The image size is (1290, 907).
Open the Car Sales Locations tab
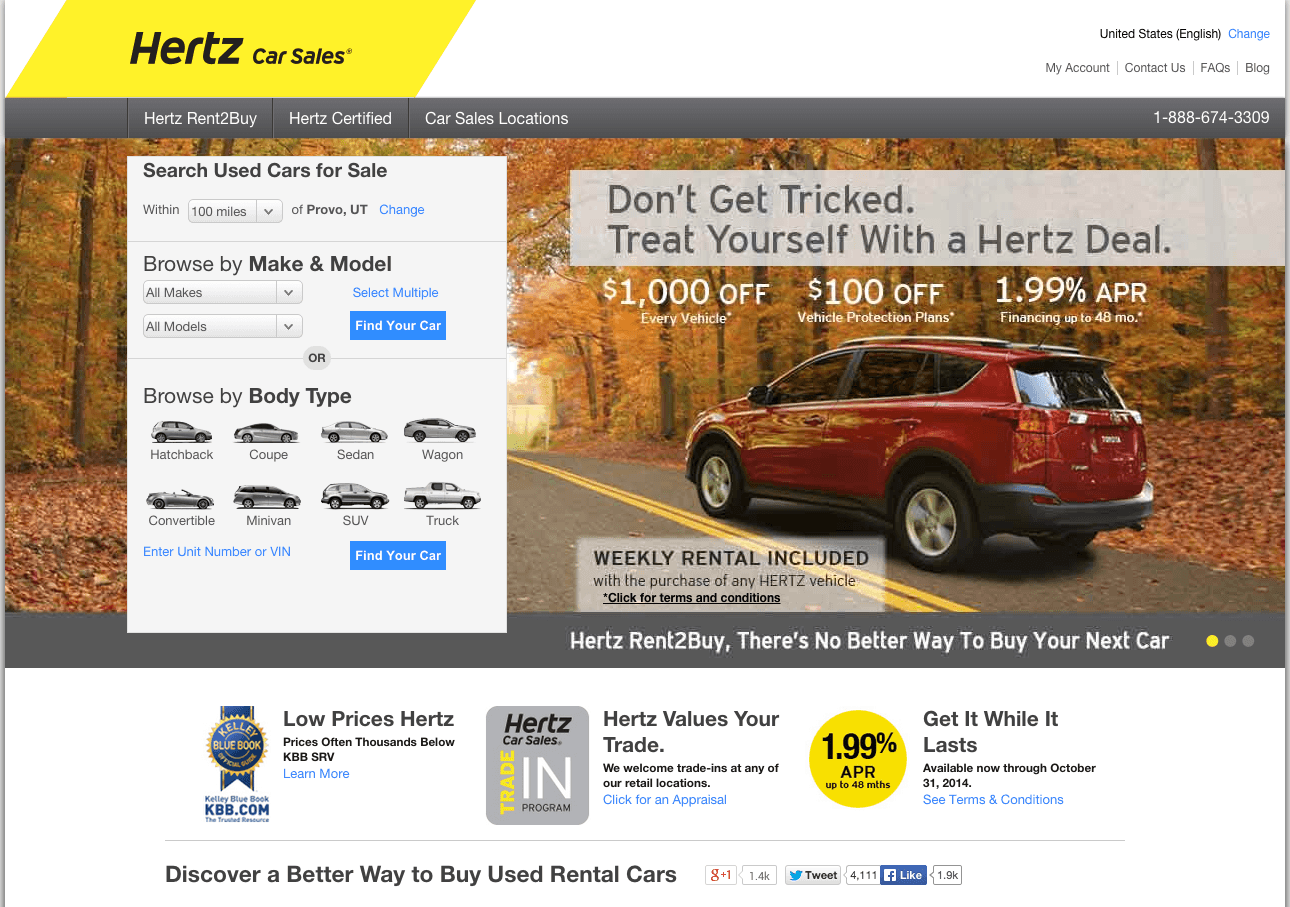tap(496, 118)
